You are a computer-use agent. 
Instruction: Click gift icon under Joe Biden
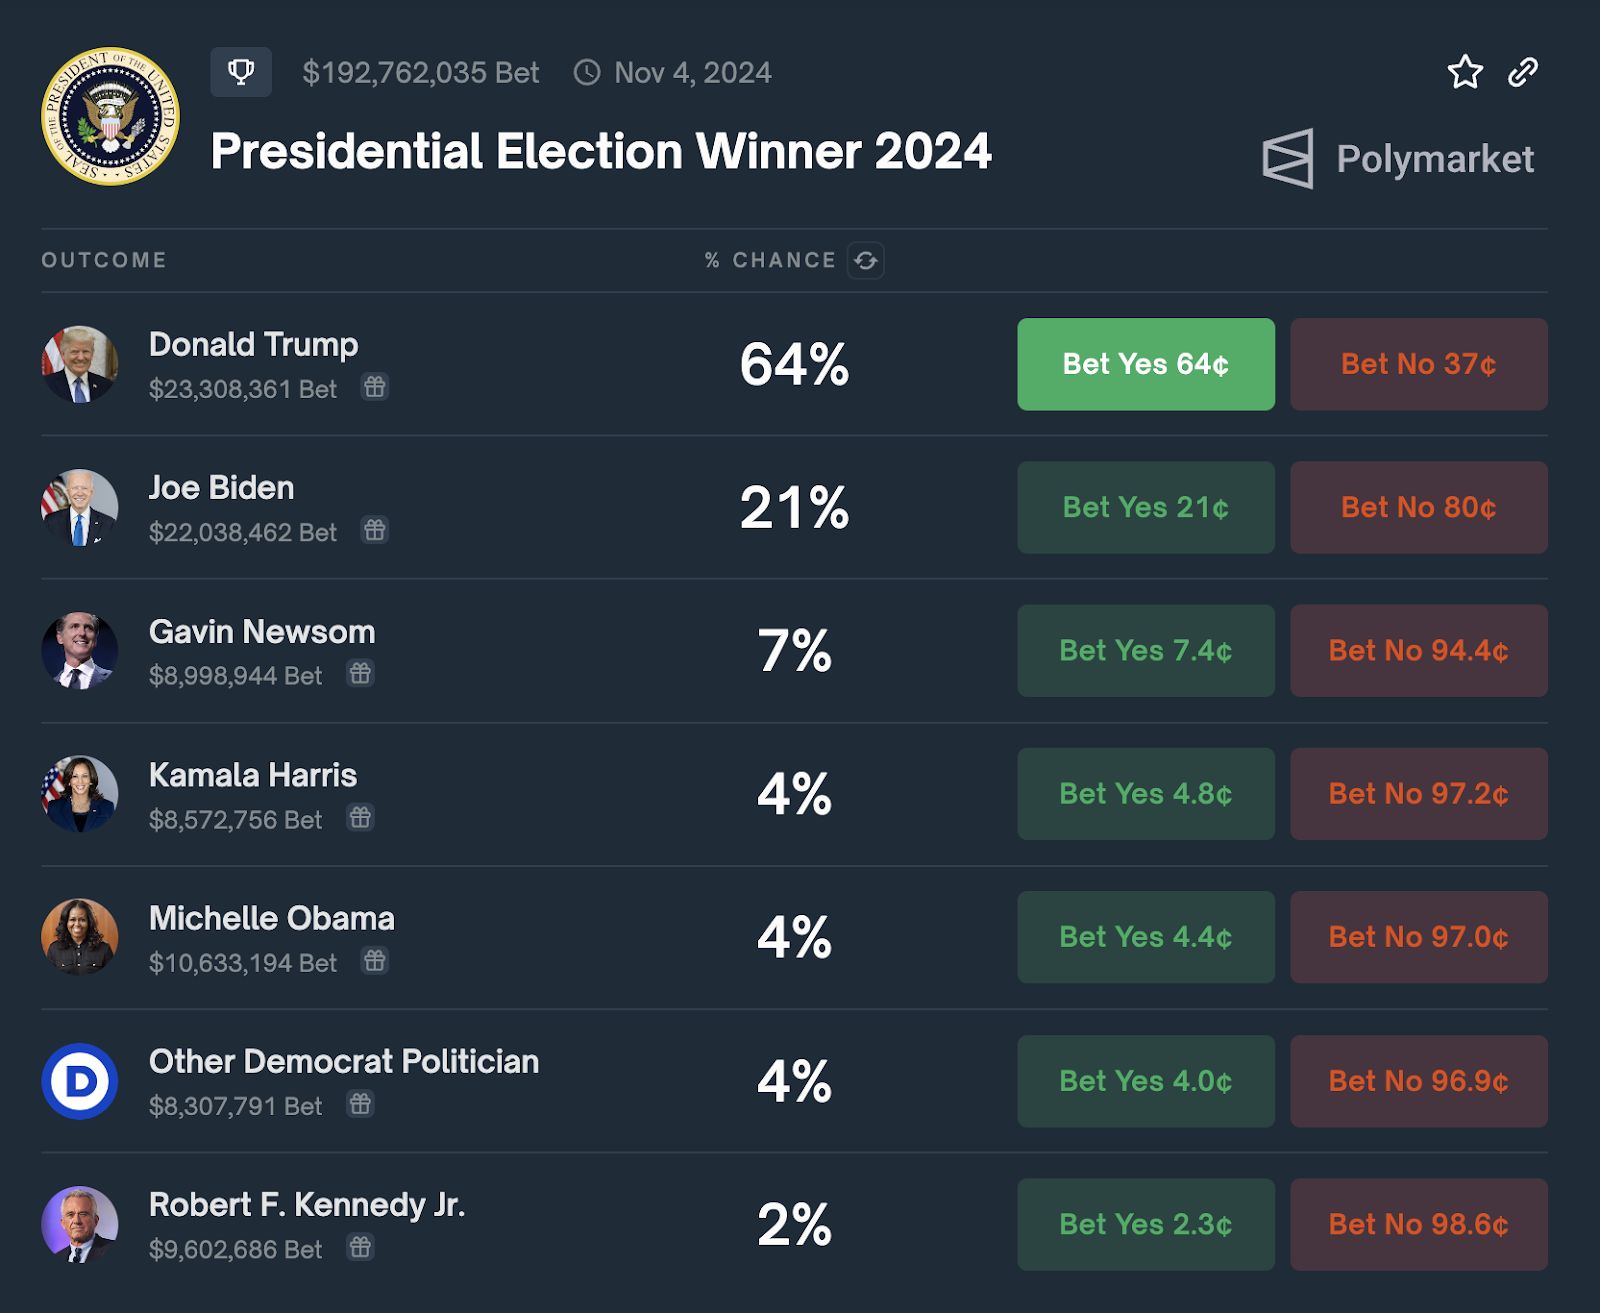(x=375, y=530)
